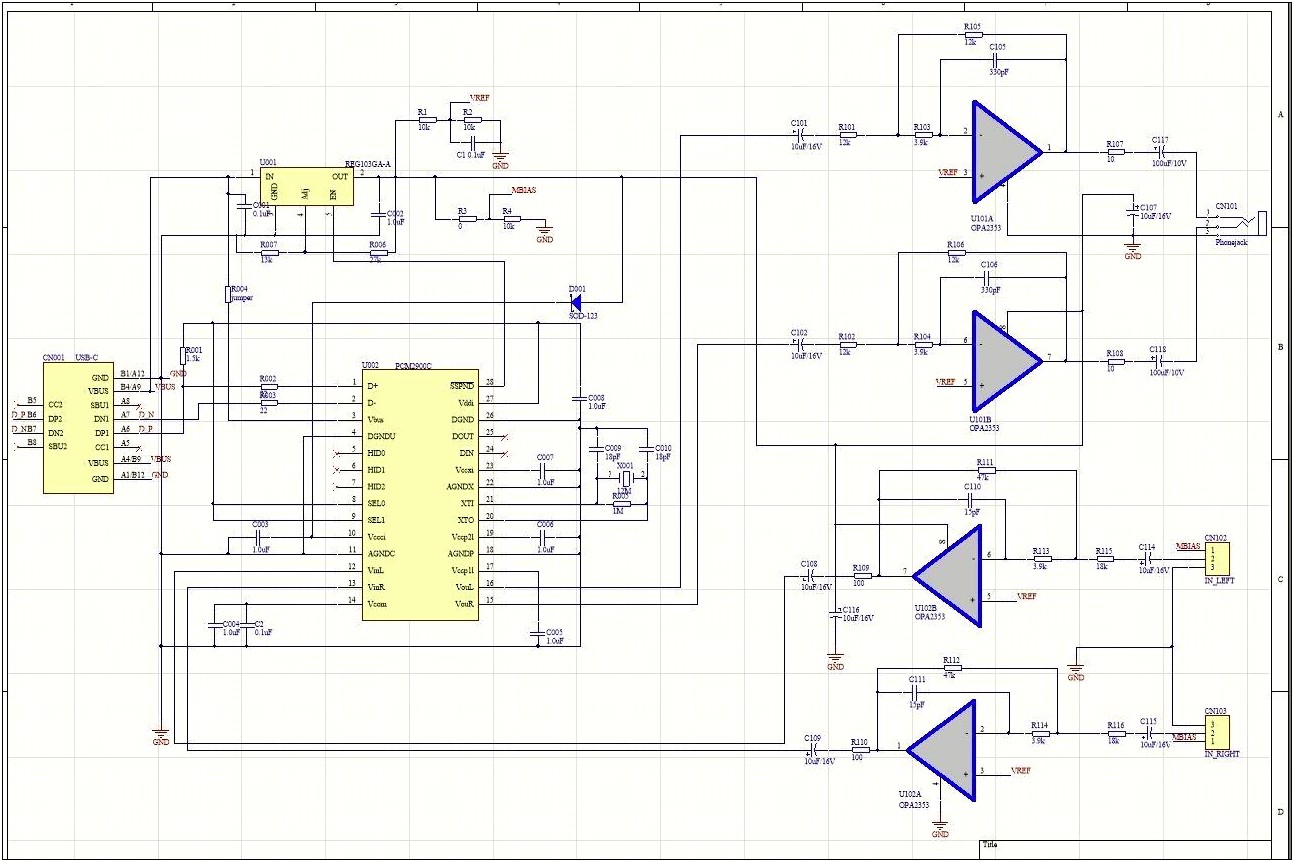Click the U101A OPA2353 op-amp triangle
1294x862 pixels.
coord(1005,151)
